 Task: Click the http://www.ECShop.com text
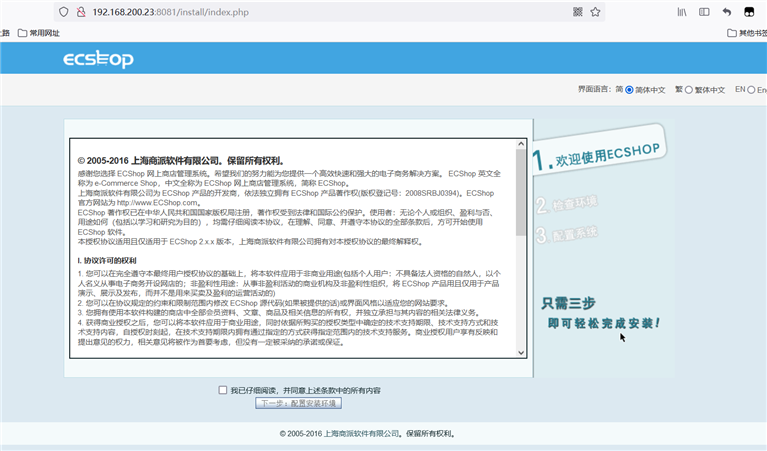point(158,203)
